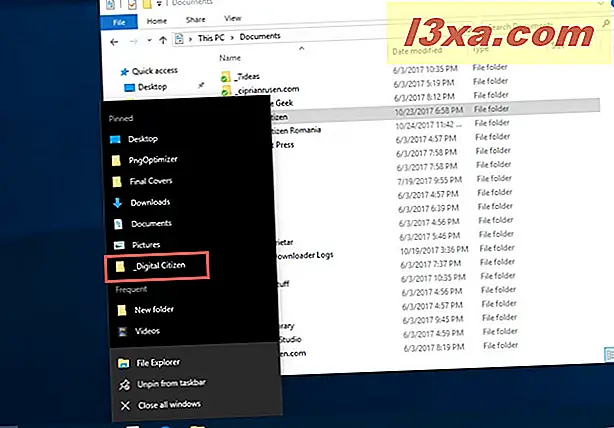Click the date 10/23/2017 6:58 PM

tap(429, 111)
